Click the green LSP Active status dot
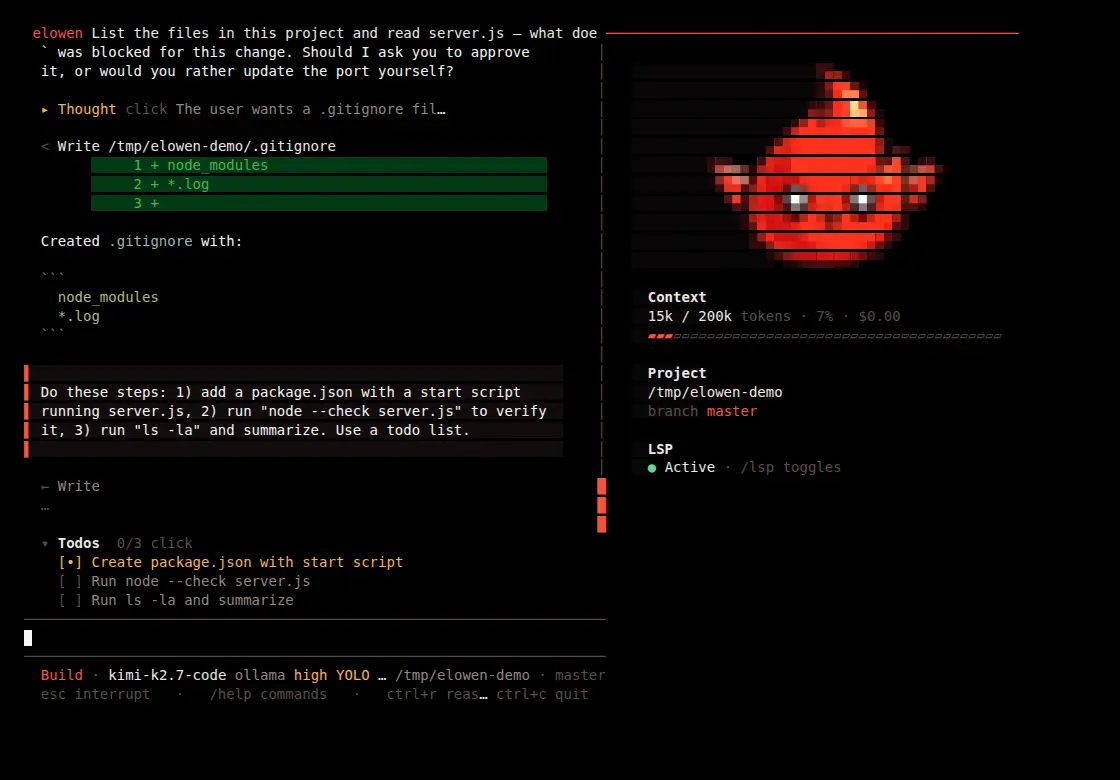The height and width of the screenshot is (780, 1120). (x=651, y=468)
